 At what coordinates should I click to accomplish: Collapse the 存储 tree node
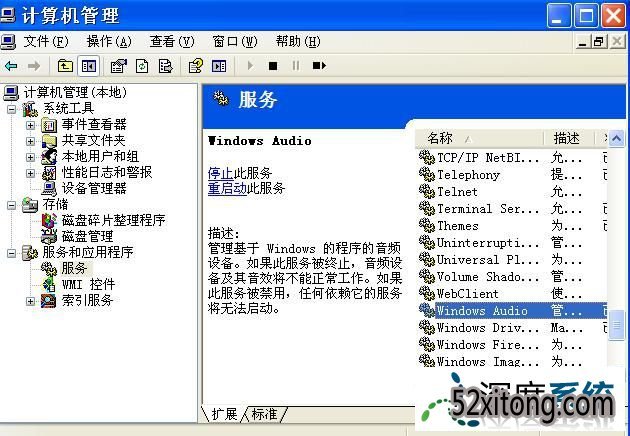pyautogui.click(x=12, y=205)
